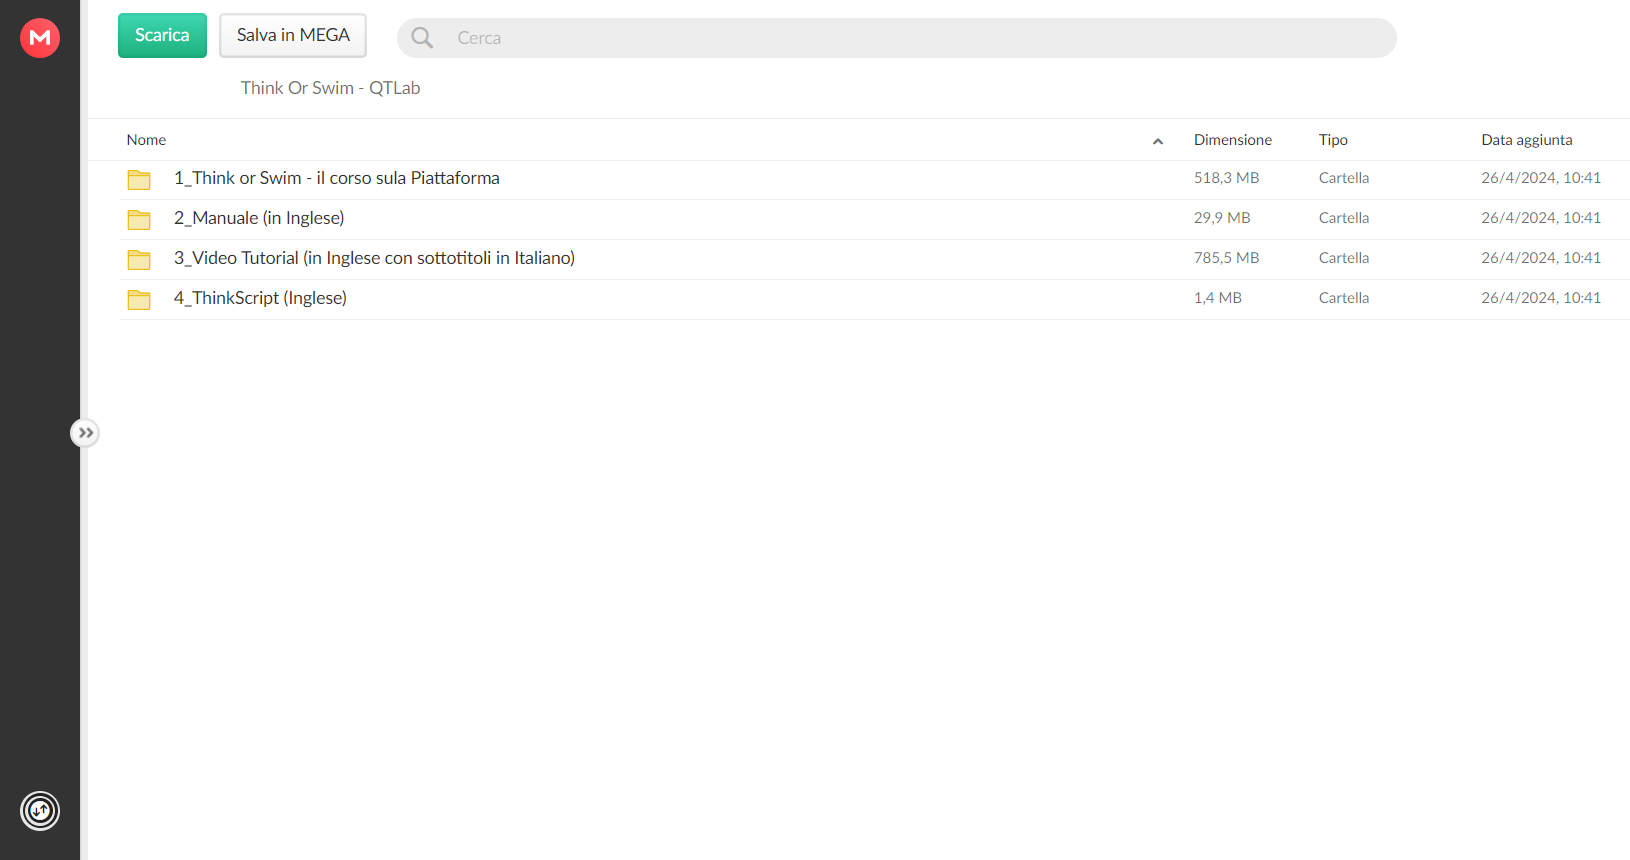The image size is (1630, 860).
Task: Click the green Scarica button
Action: [162, 35]
